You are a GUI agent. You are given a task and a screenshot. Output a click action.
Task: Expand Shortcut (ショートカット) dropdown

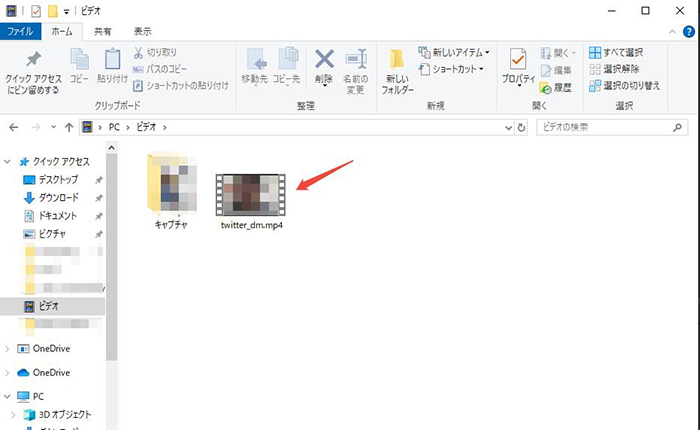pyautogui.click(x=481, y=69)
